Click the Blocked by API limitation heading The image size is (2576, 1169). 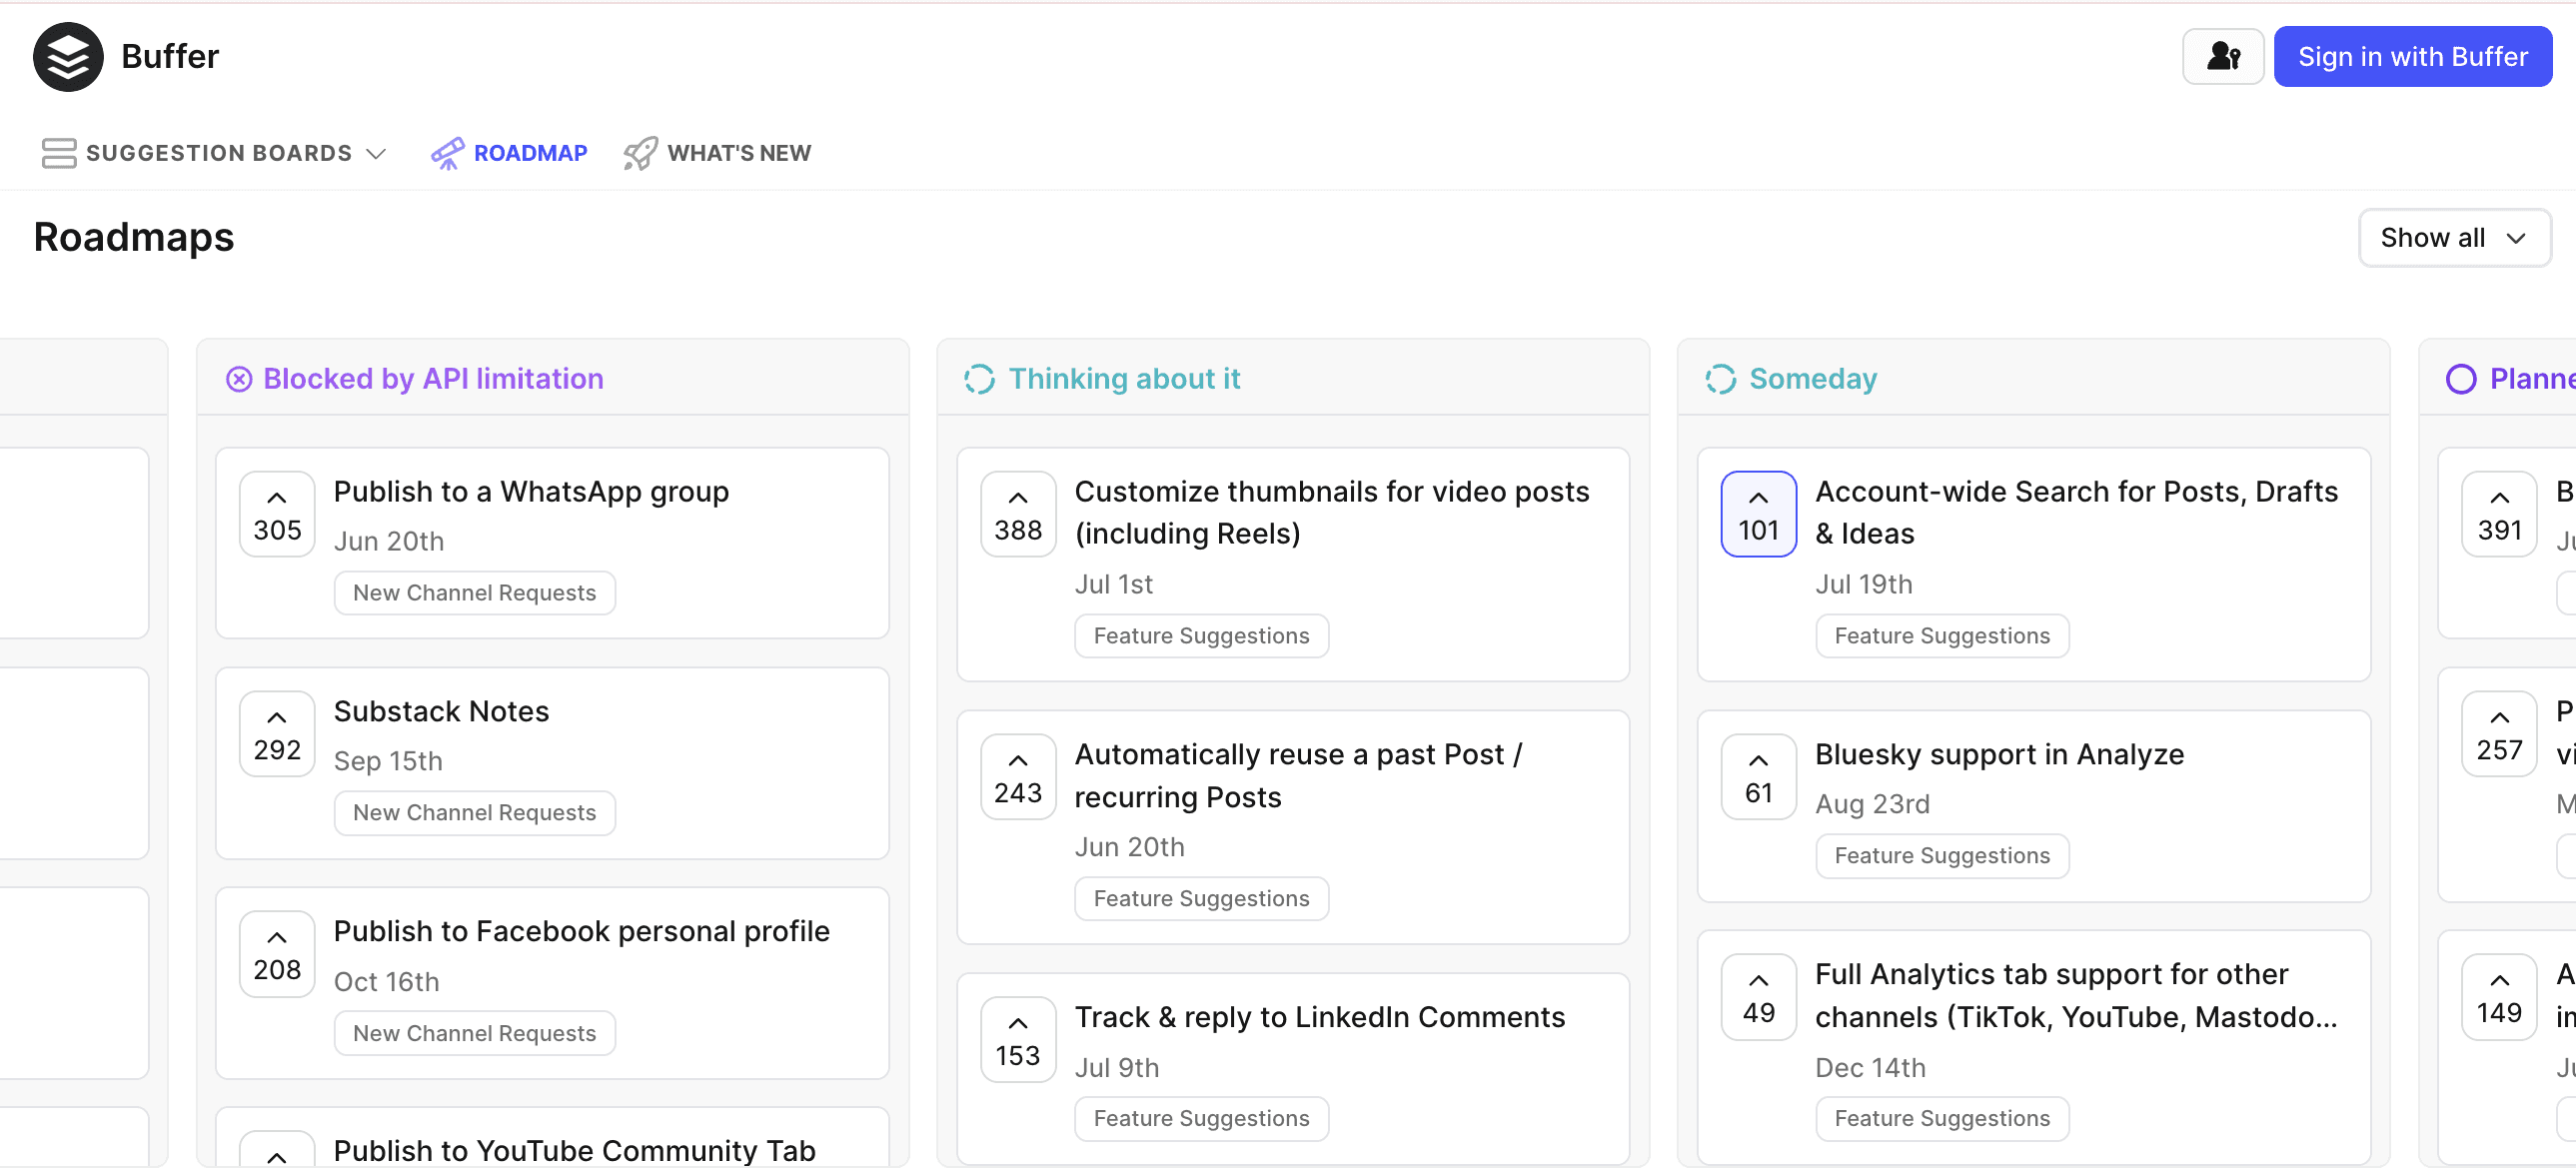433,379
